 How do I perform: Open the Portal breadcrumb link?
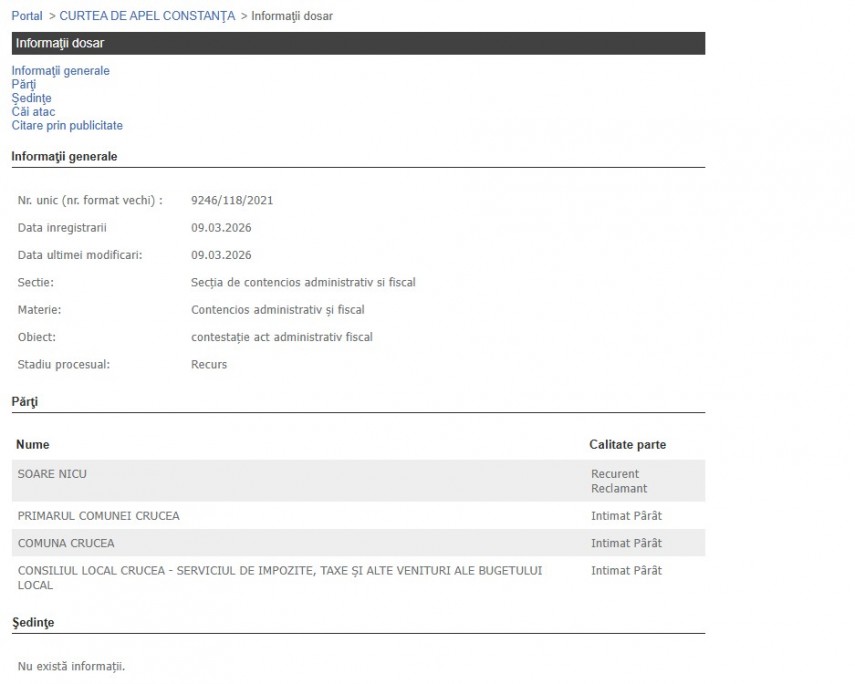27,16
